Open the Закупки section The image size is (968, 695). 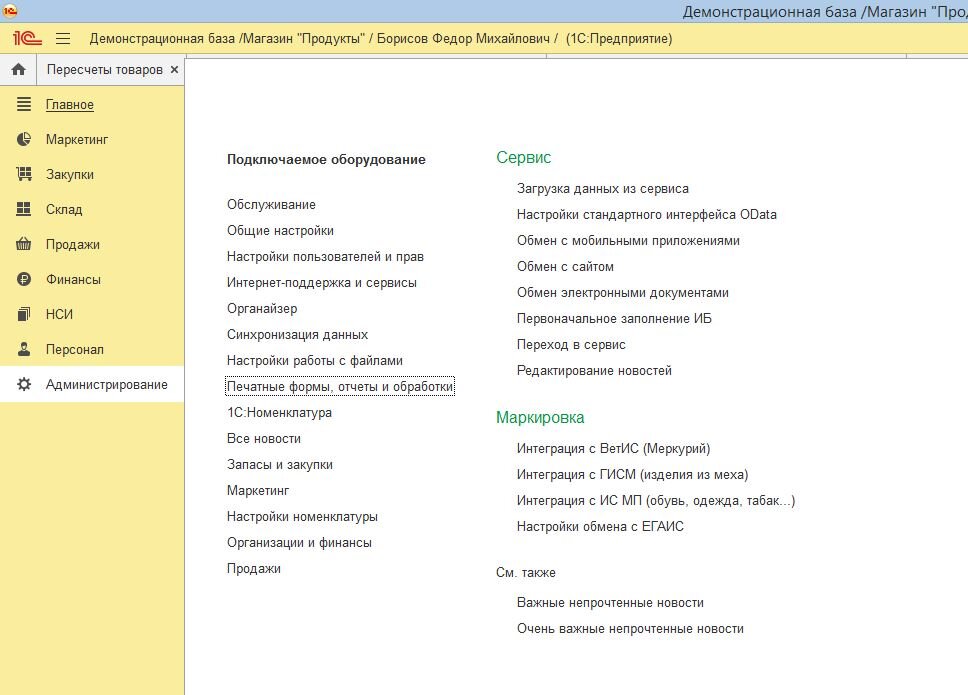pyautogui.click(x=70, y=175)
